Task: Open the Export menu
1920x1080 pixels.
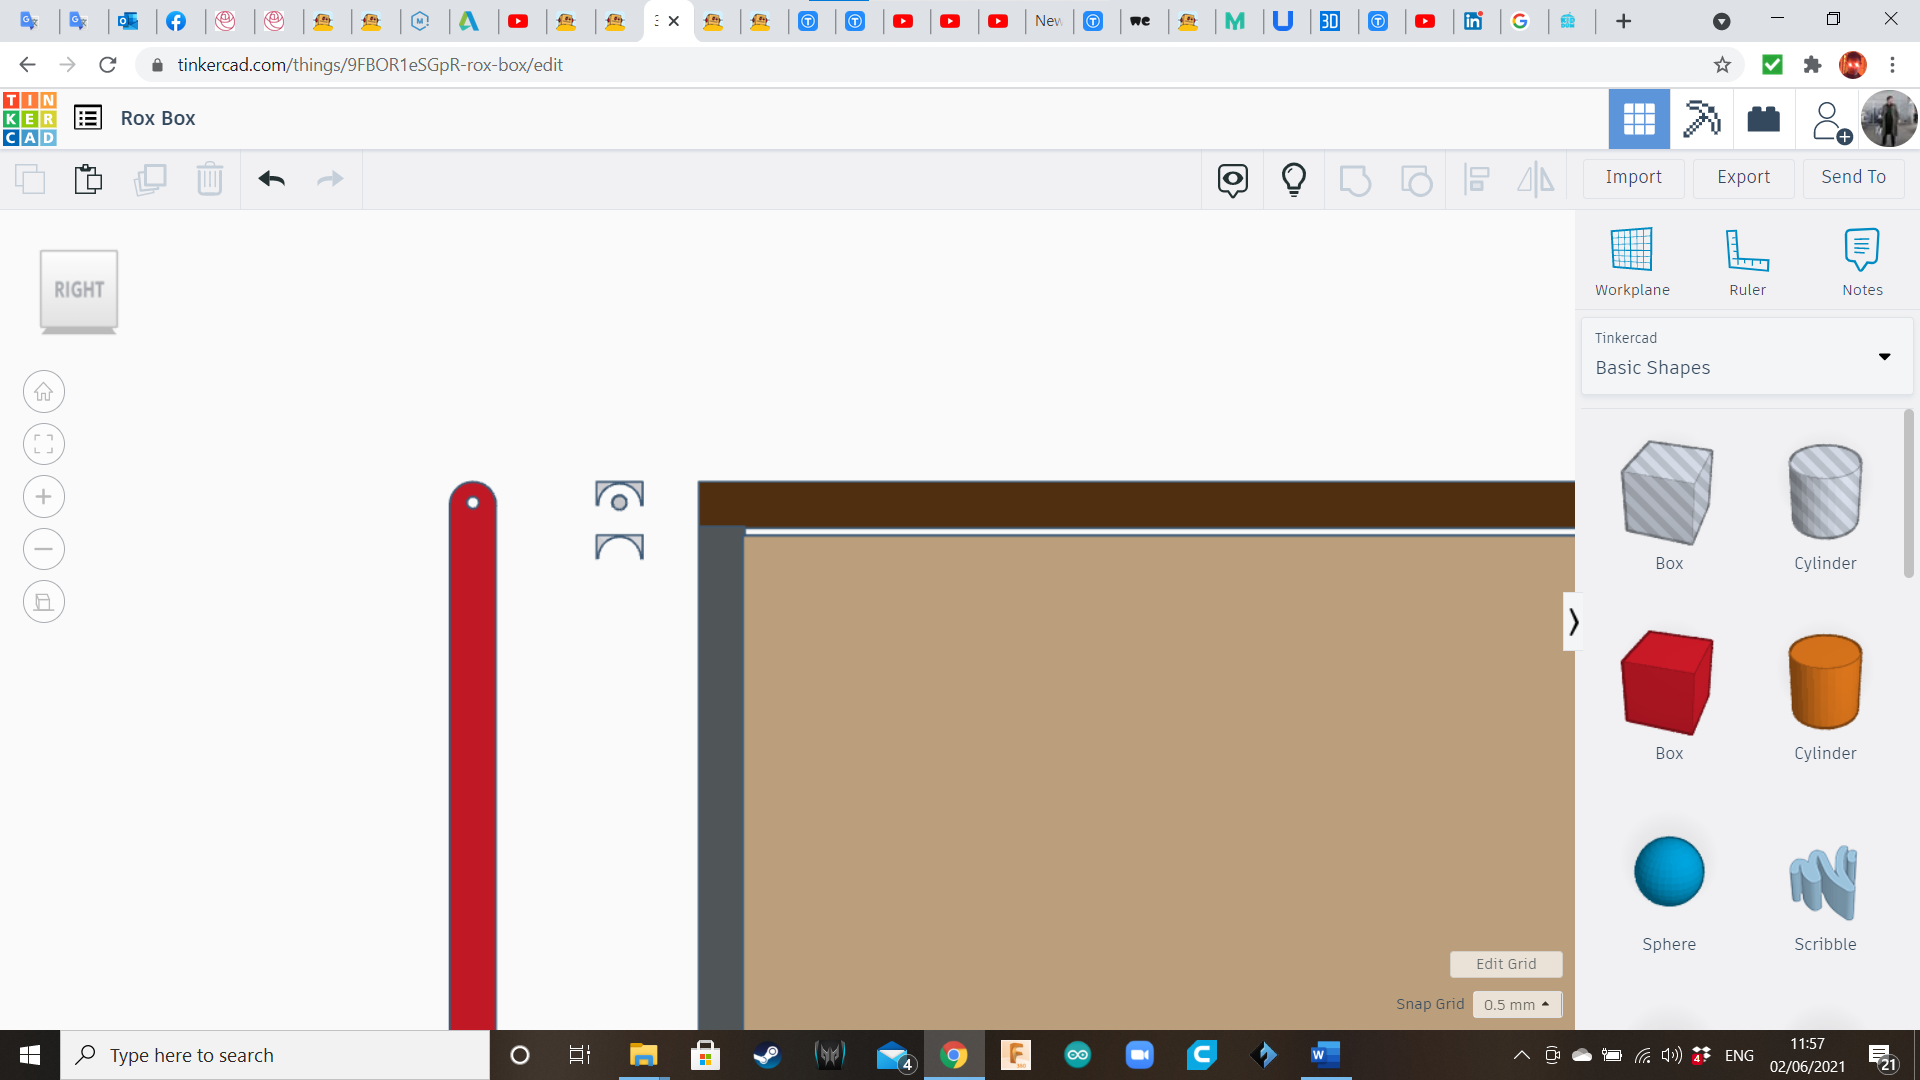Action: point(1743,177)
